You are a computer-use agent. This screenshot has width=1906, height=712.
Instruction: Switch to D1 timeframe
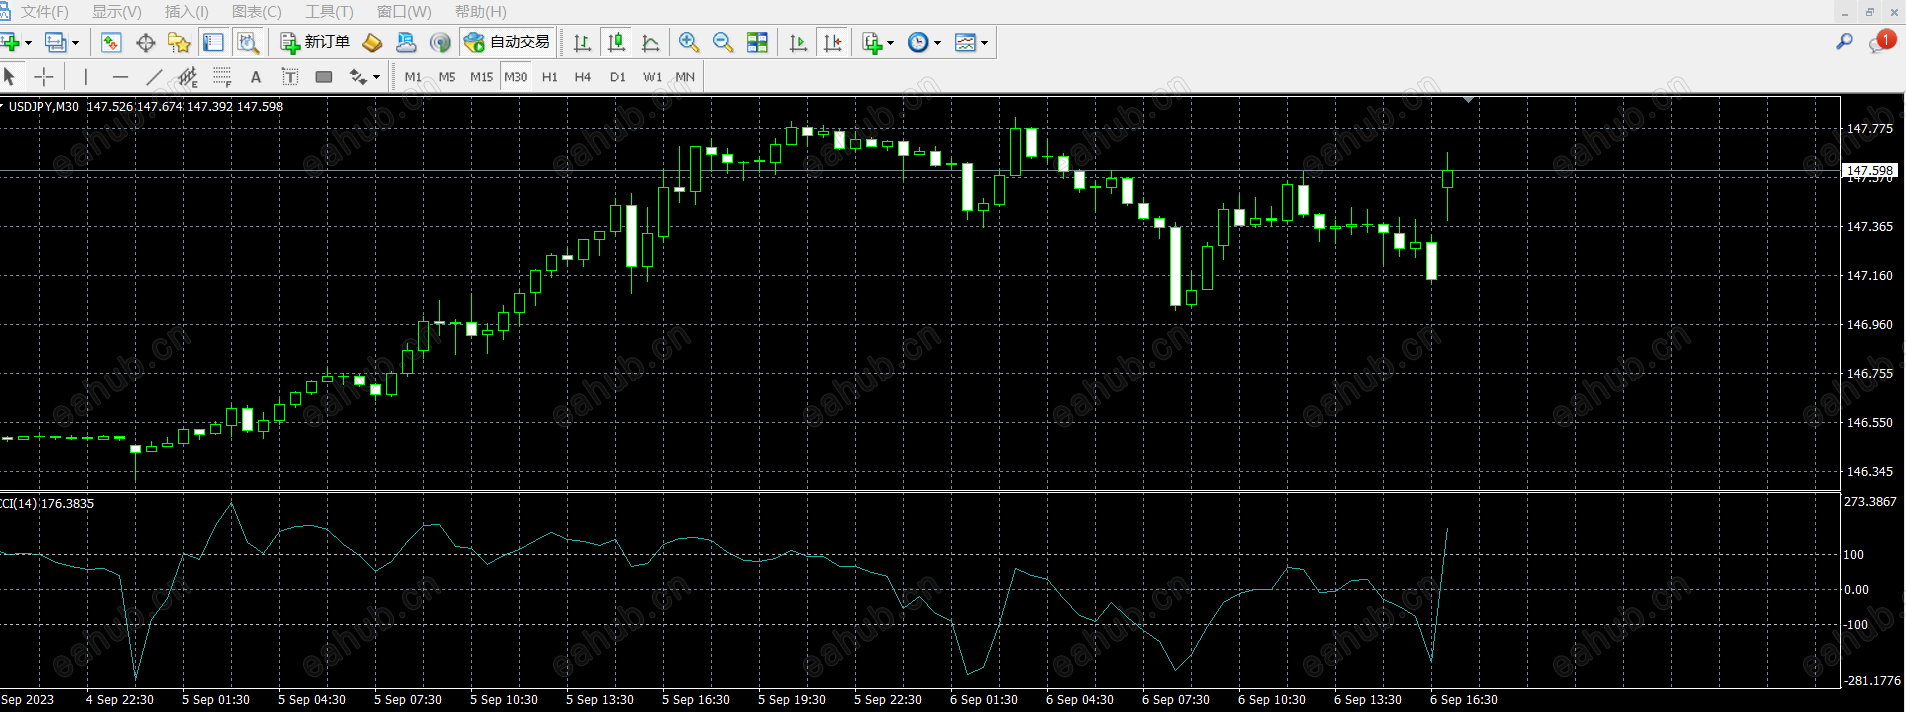click(x=617, y=76)
